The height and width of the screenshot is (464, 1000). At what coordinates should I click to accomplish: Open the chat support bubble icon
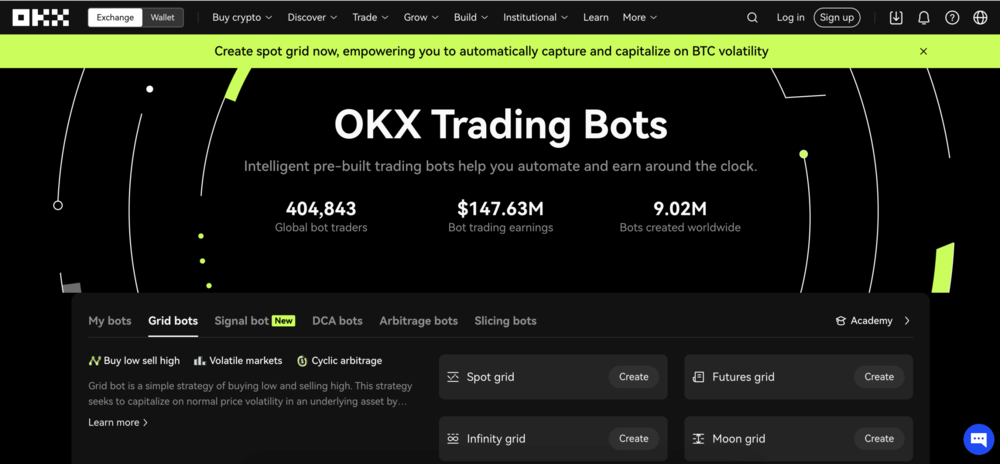(978, 439)
